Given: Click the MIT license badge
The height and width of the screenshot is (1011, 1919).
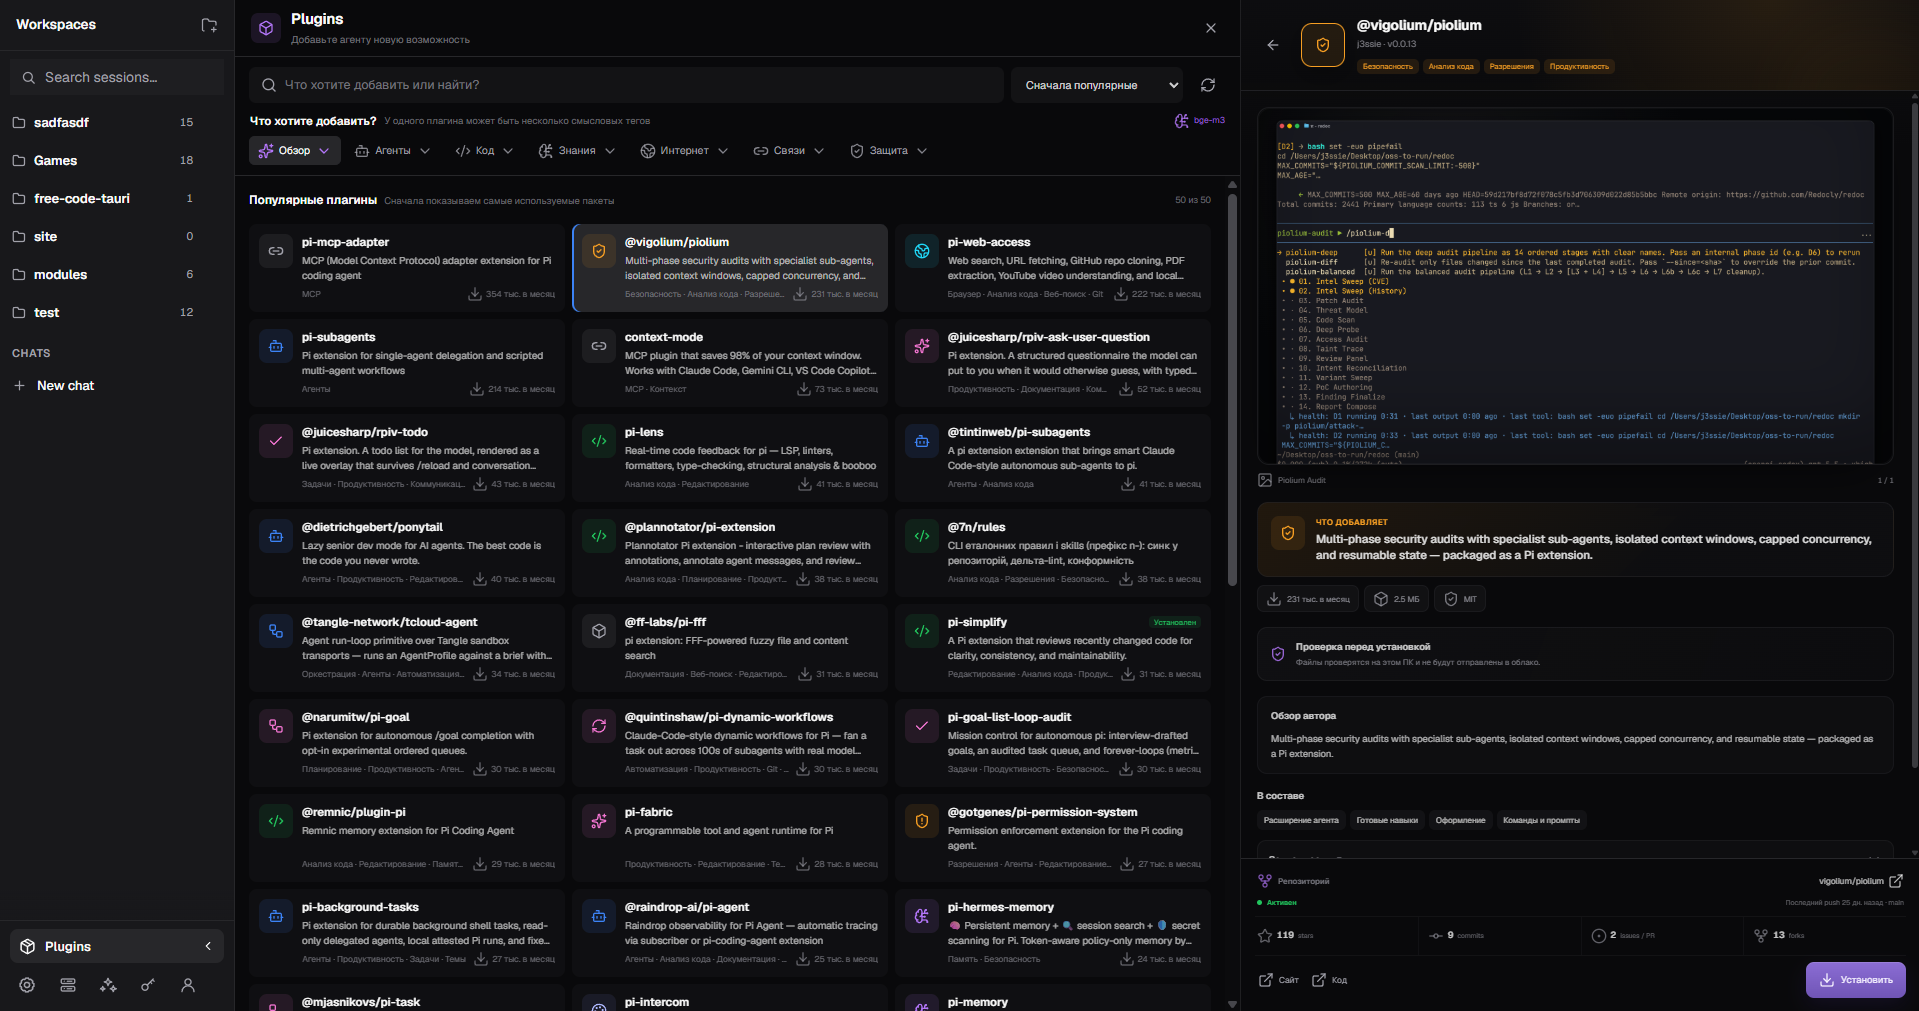Looking at the screenshot, I should point(1460,599).
